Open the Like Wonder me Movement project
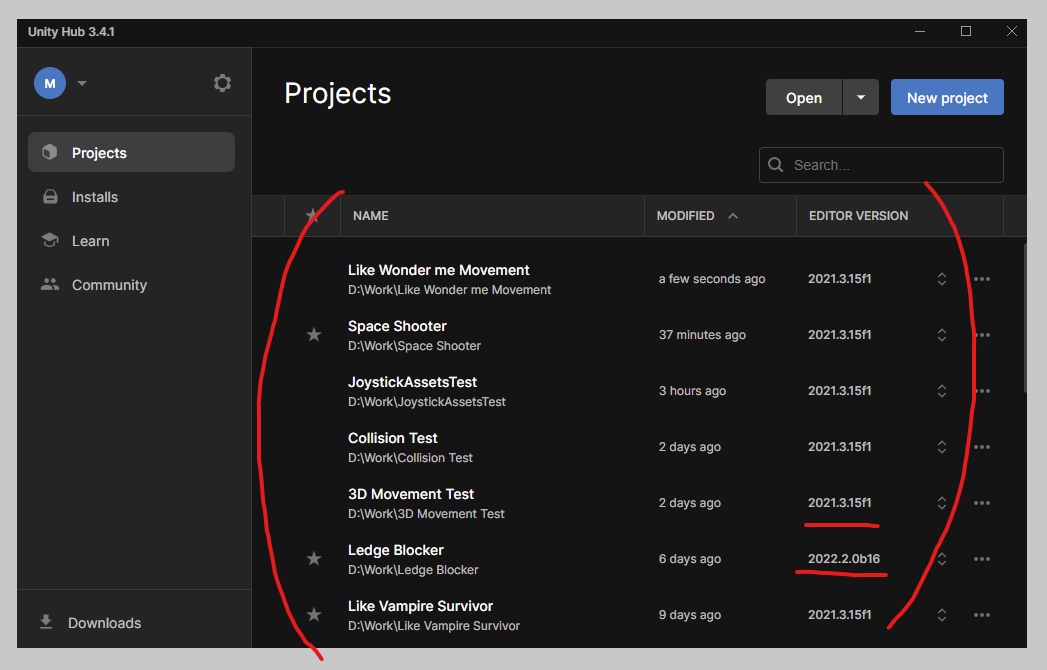 click(438, 270)
